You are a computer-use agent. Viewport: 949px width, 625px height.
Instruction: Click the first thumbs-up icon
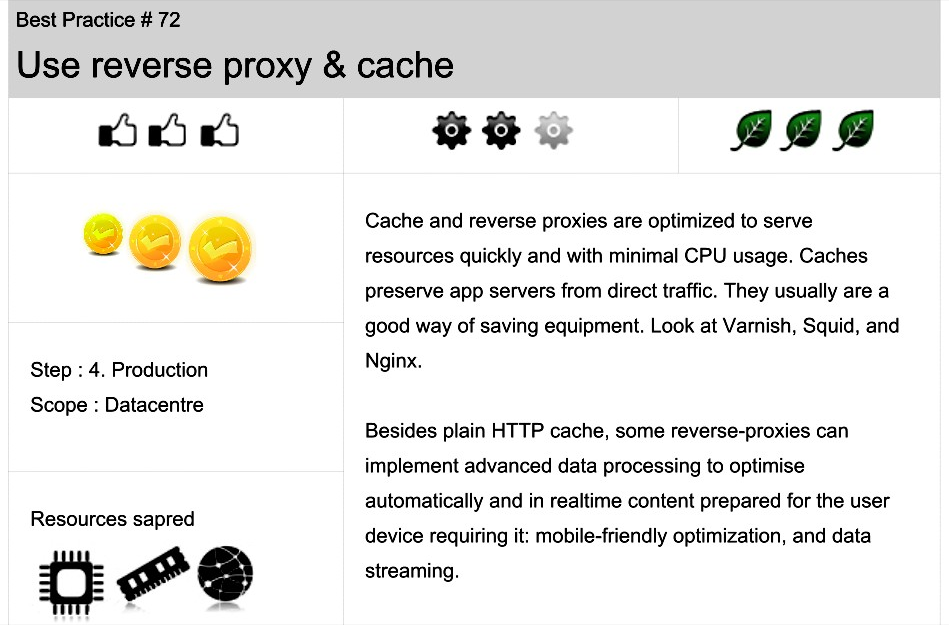117,129
